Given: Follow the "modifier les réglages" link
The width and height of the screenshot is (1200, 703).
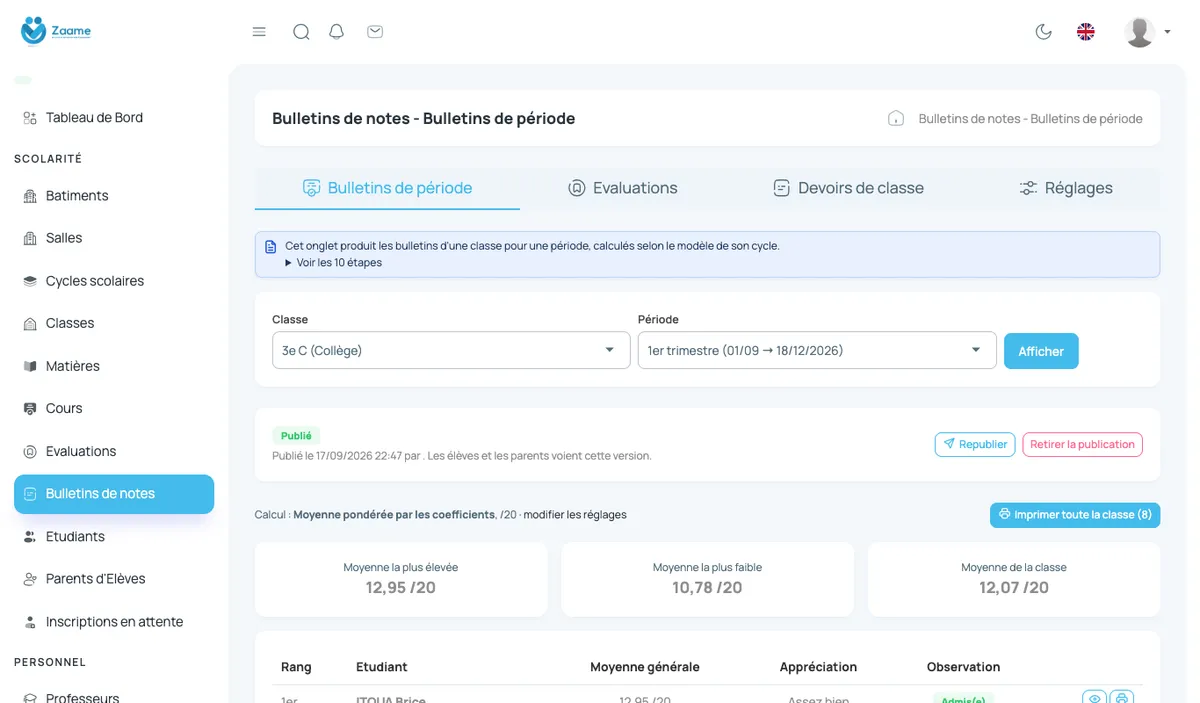Looking at the screenshot, I should click(575, 515).
